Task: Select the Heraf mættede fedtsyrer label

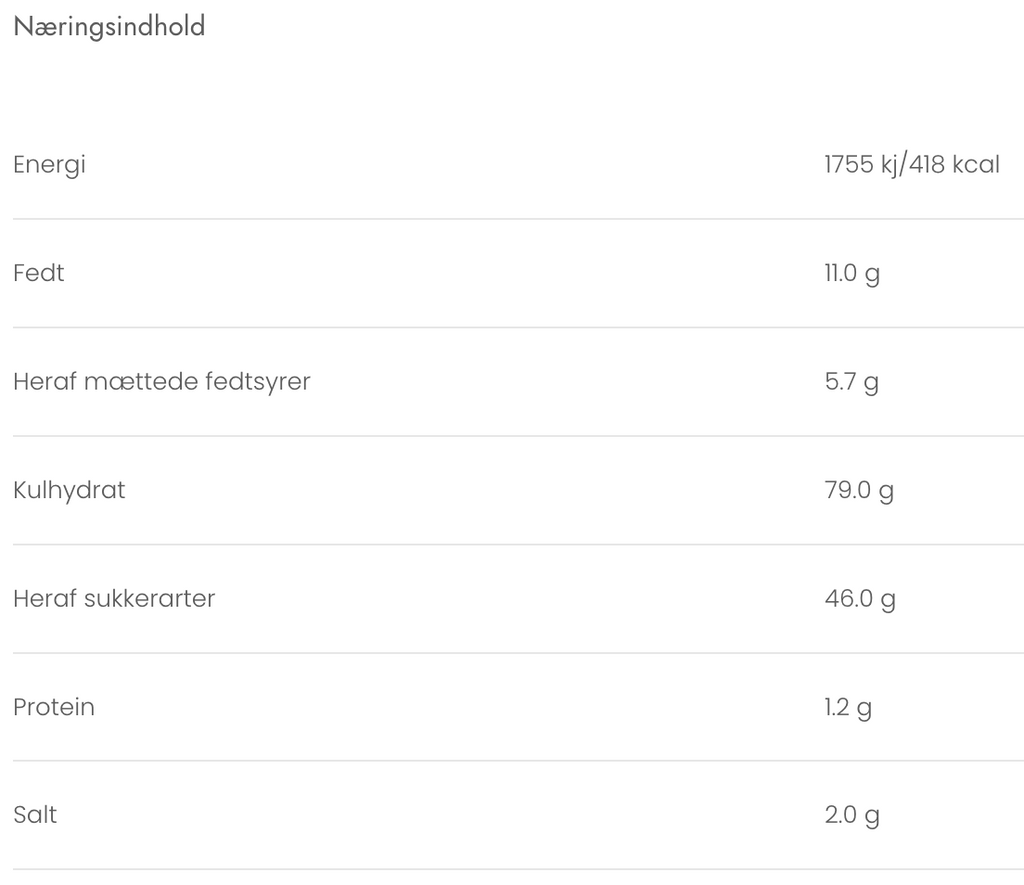Action: tap(161, 381)
